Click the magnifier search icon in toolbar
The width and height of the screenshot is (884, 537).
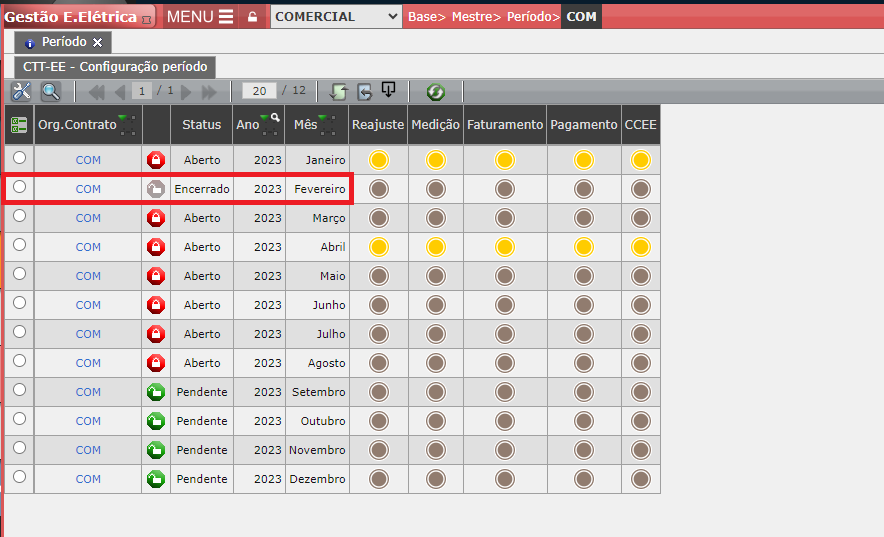point(50,92)
